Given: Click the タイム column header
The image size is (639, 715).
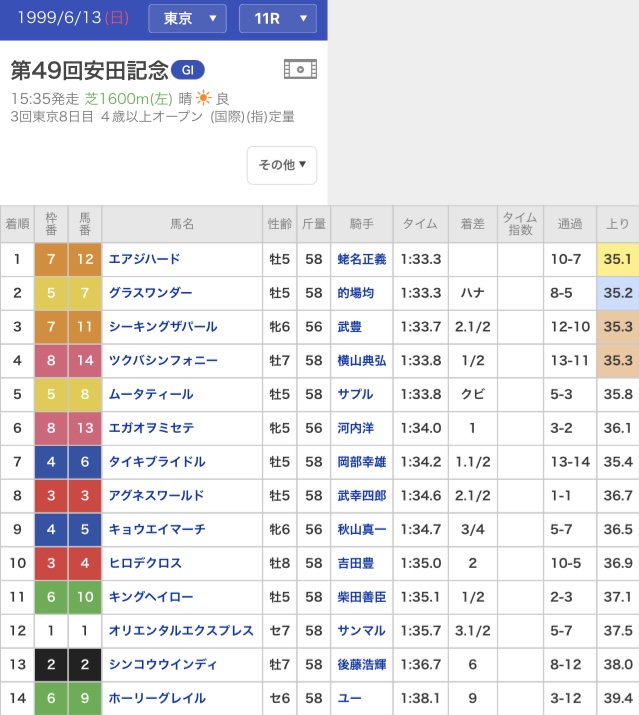Looking at the screenshot, I should click(x=420, y=224).
